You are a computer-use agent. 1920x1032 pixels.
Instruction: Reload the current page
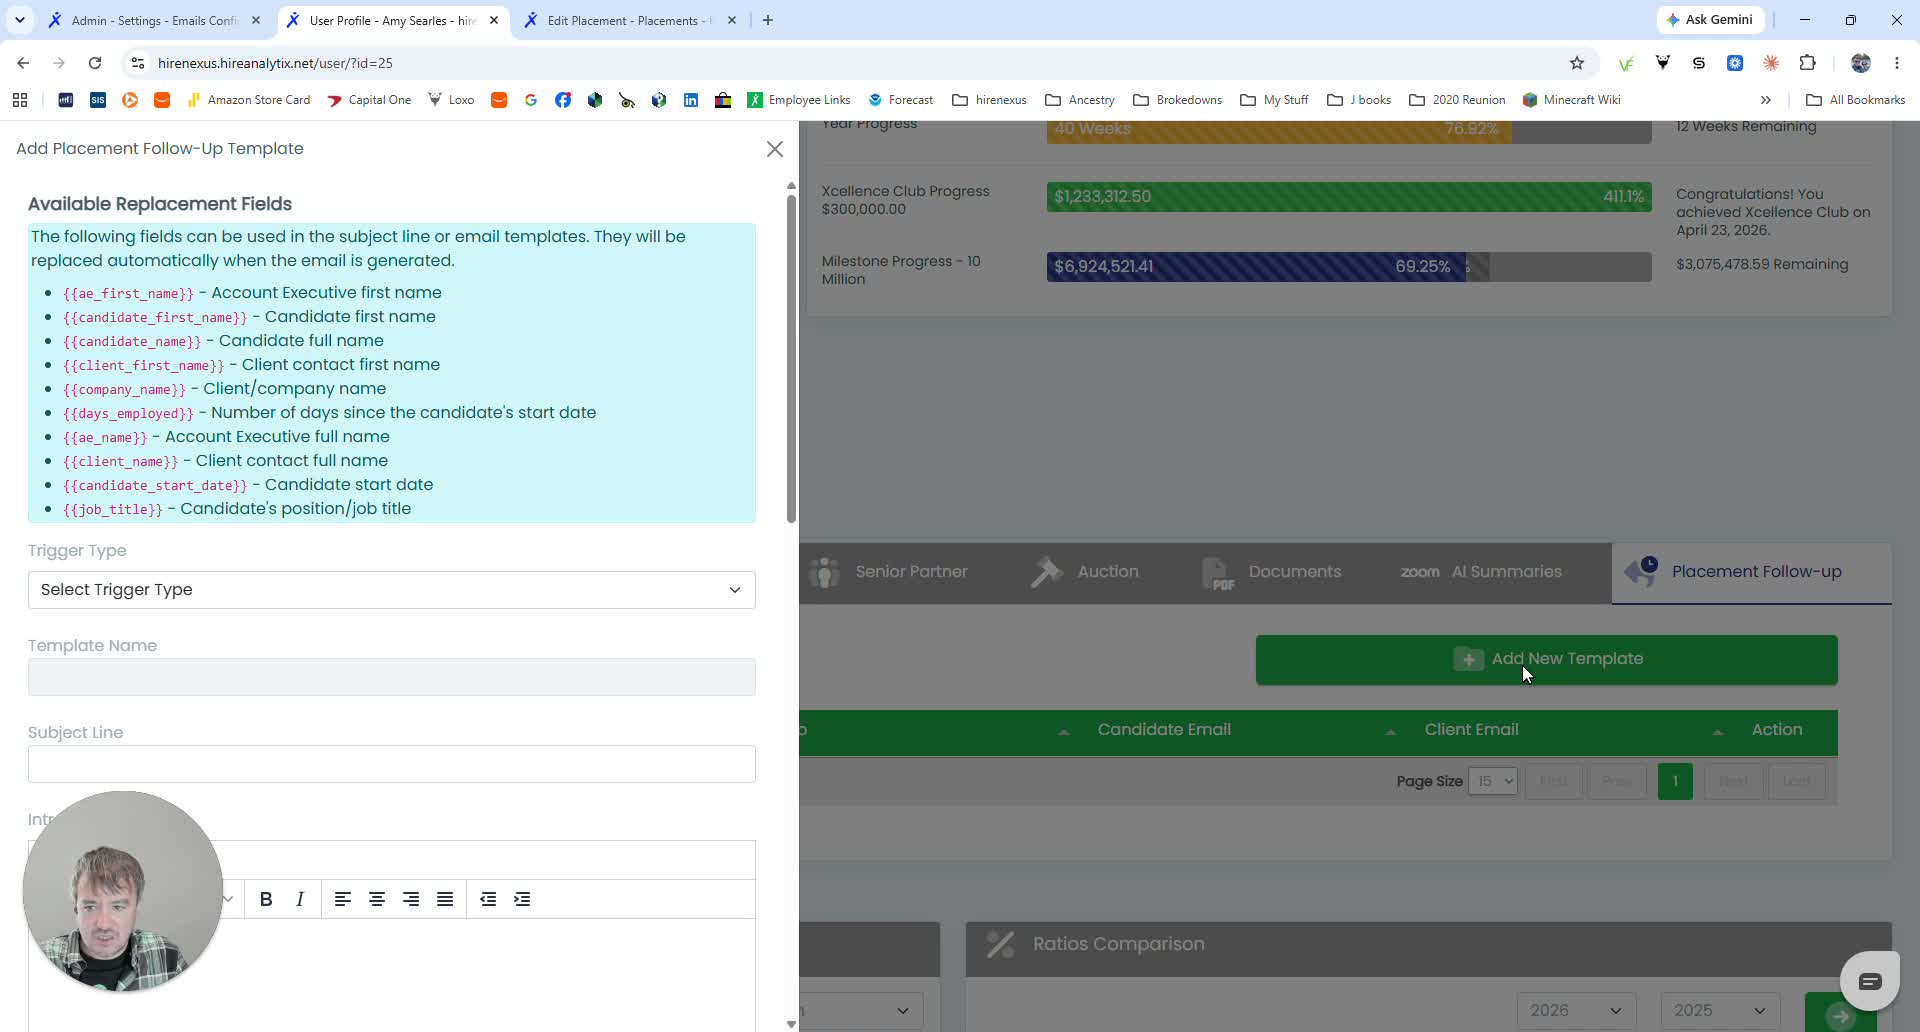95,63
